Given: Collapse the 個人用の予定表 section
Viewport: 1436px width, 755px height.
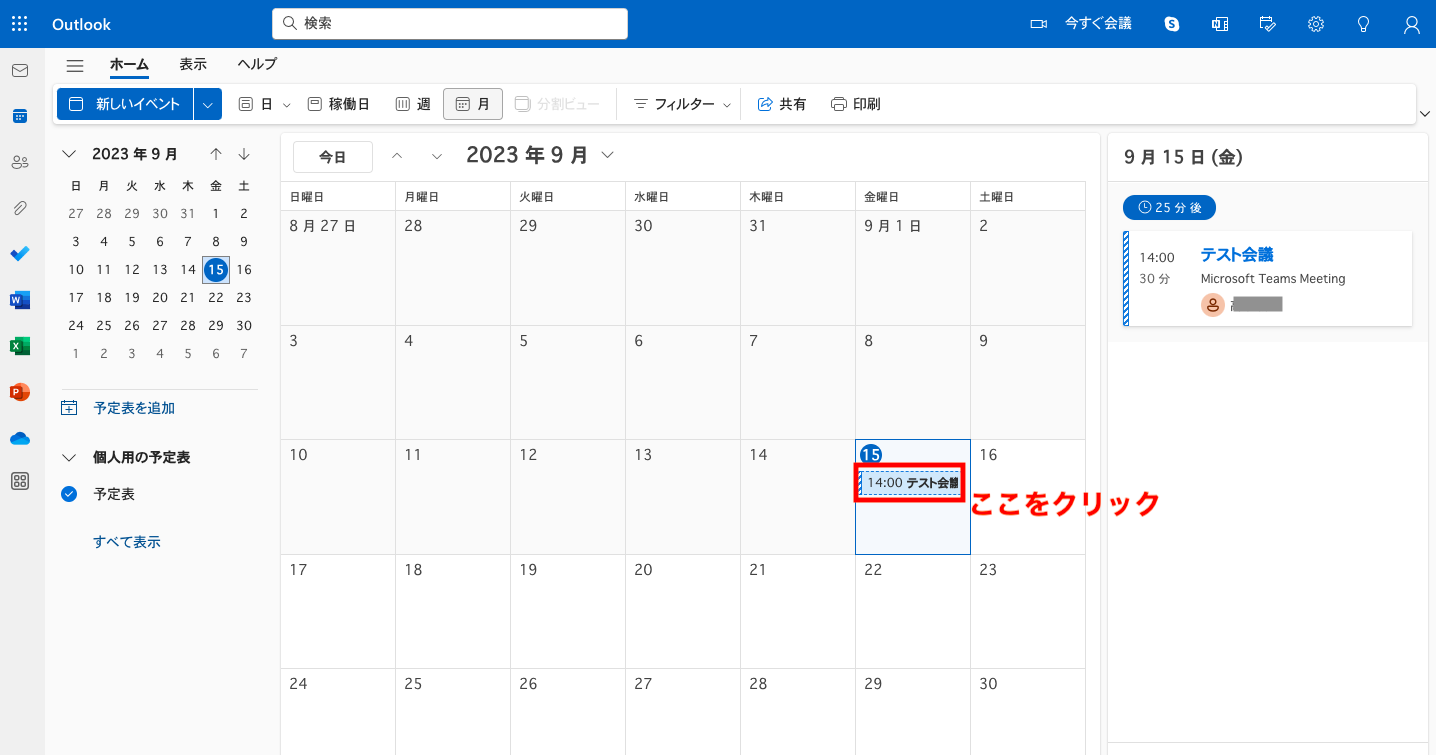Looking at the screenshot, I should click(68, 457).
